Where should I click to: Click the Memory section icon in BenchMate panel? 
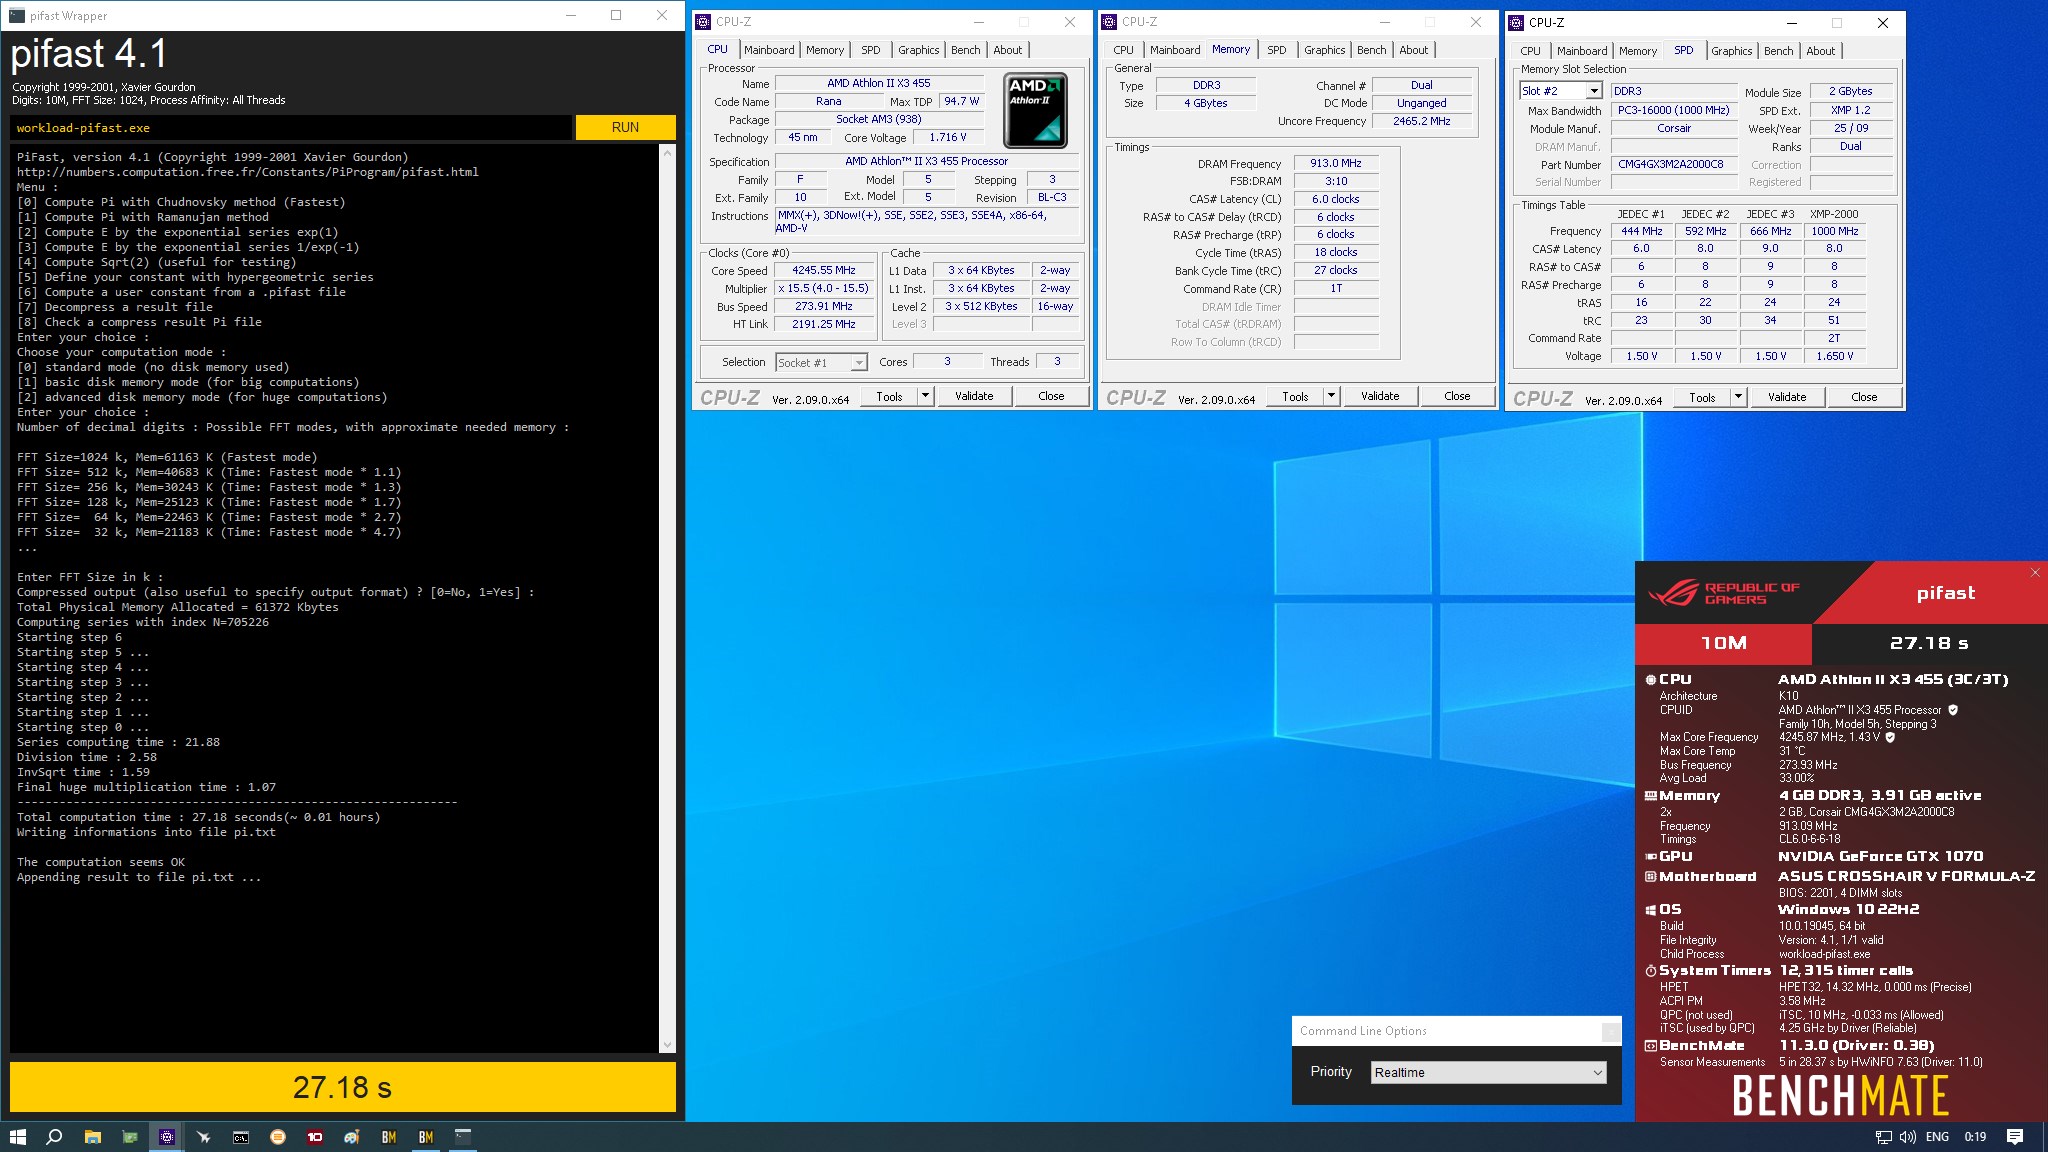coord(1650,796)
